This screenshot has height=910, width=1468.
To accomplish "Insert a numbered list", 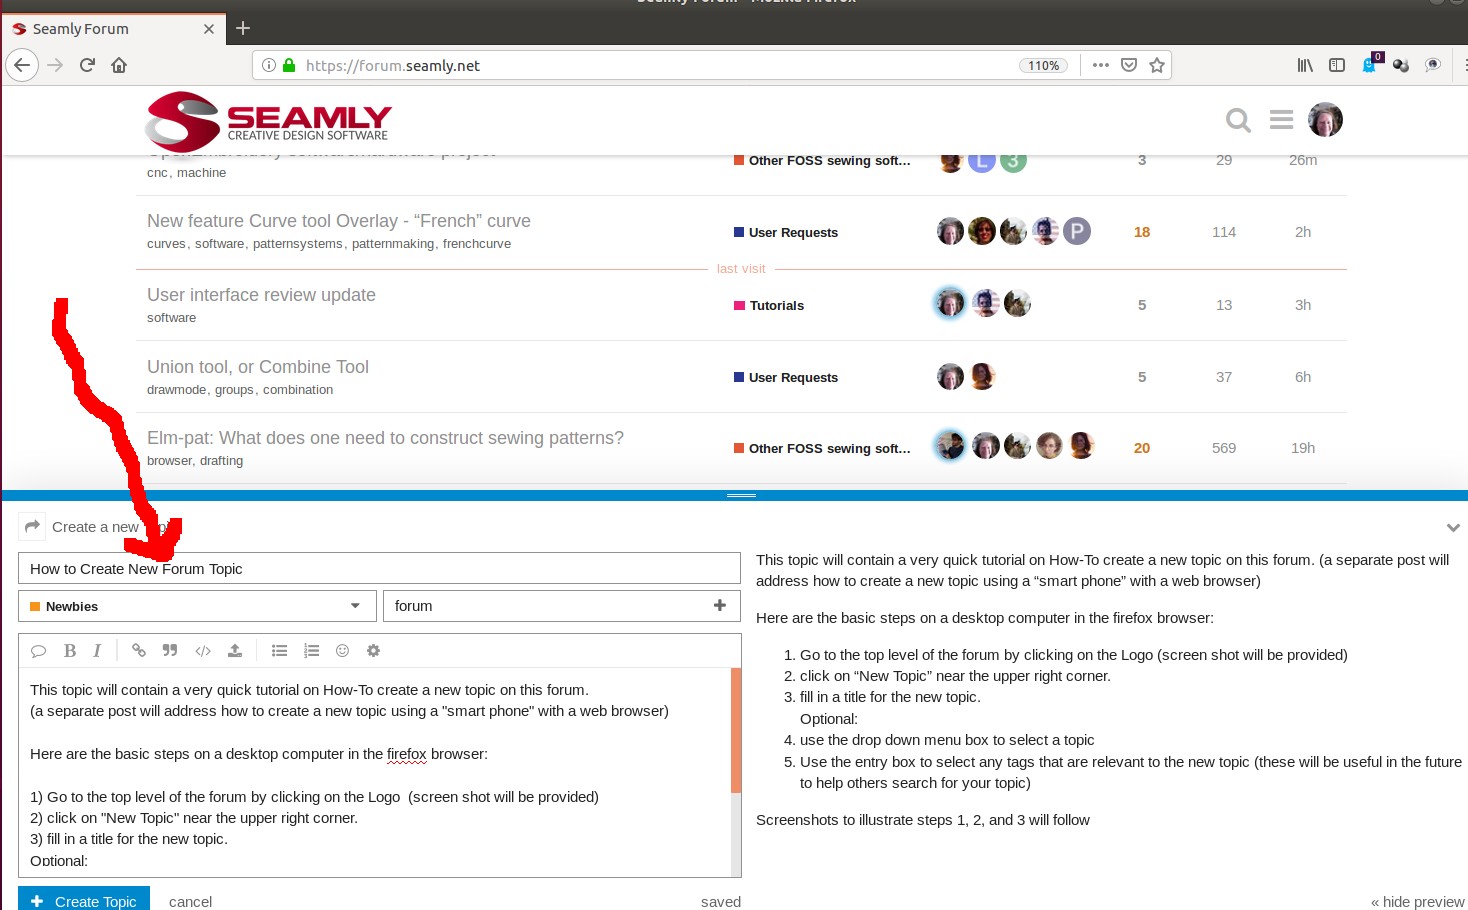I will coord(311,651).
